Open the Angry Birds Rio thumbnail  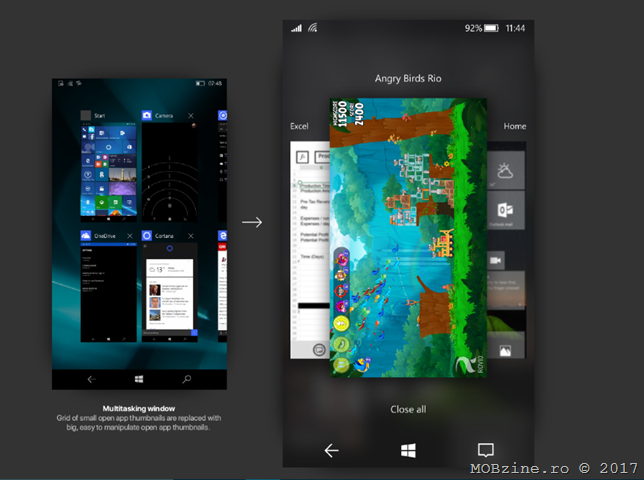408,237
